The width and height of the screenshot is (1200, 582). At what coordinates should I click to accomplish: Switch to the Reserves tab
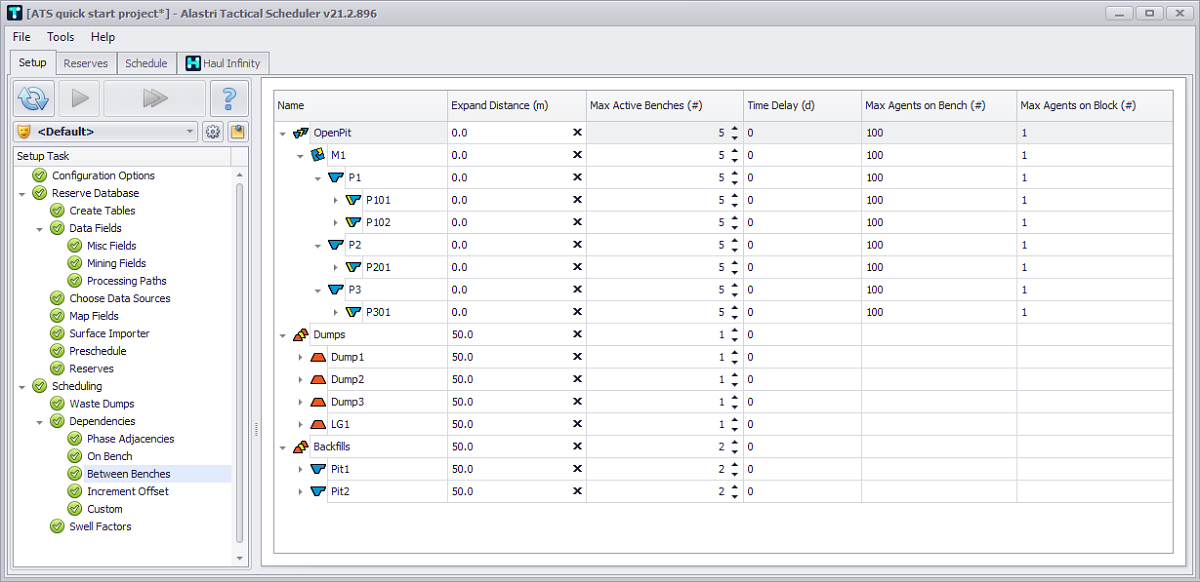86,63
